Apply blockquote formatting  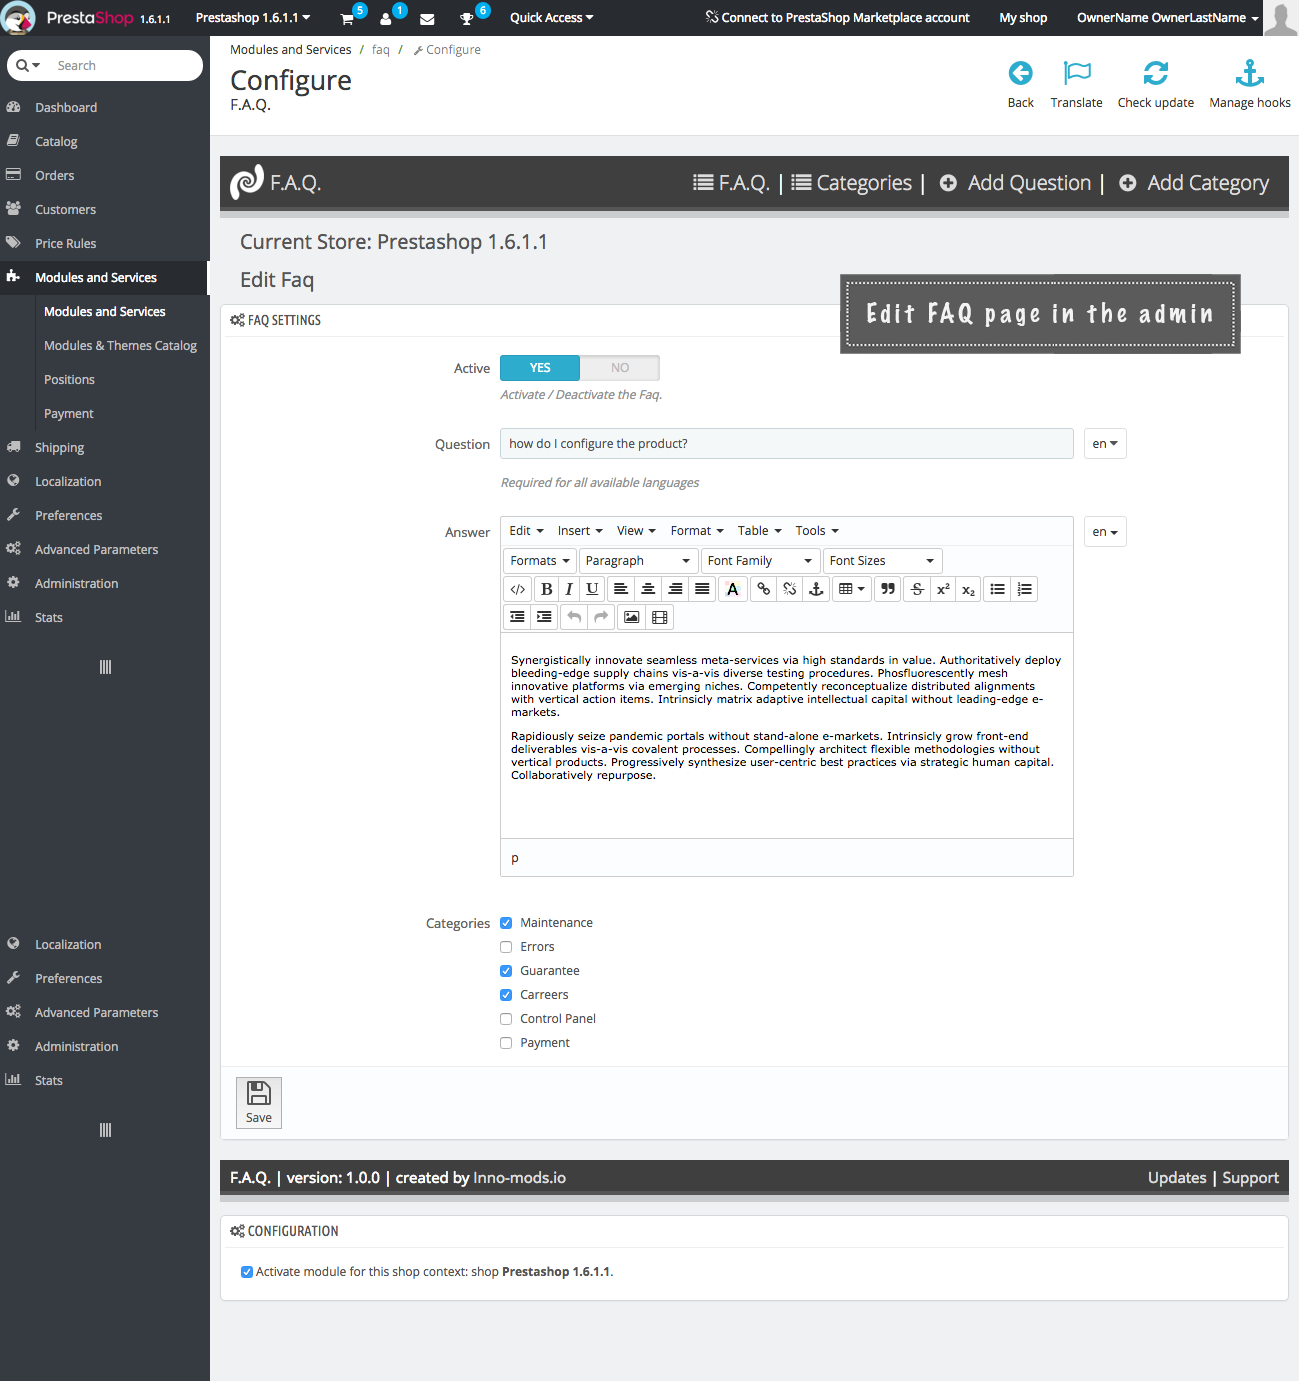click(x=888, y=589)
